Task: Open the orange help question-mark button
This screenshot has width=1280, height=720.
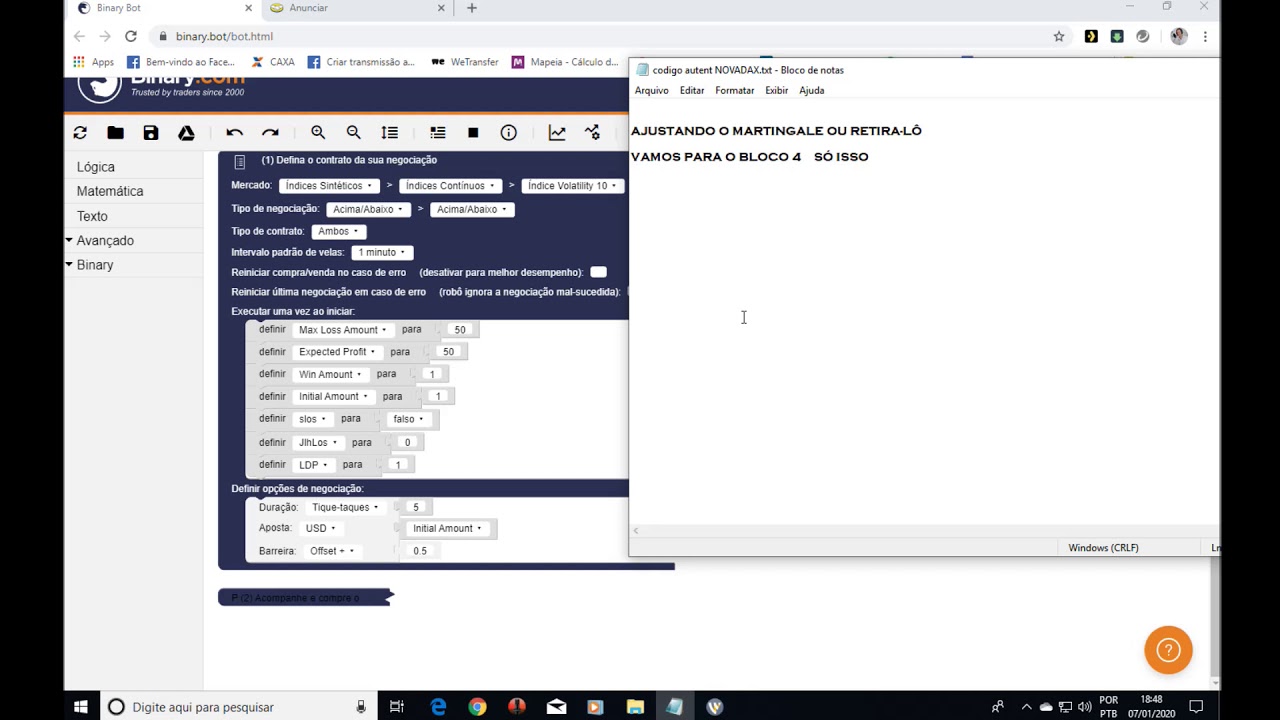Action: point(1168,651)
